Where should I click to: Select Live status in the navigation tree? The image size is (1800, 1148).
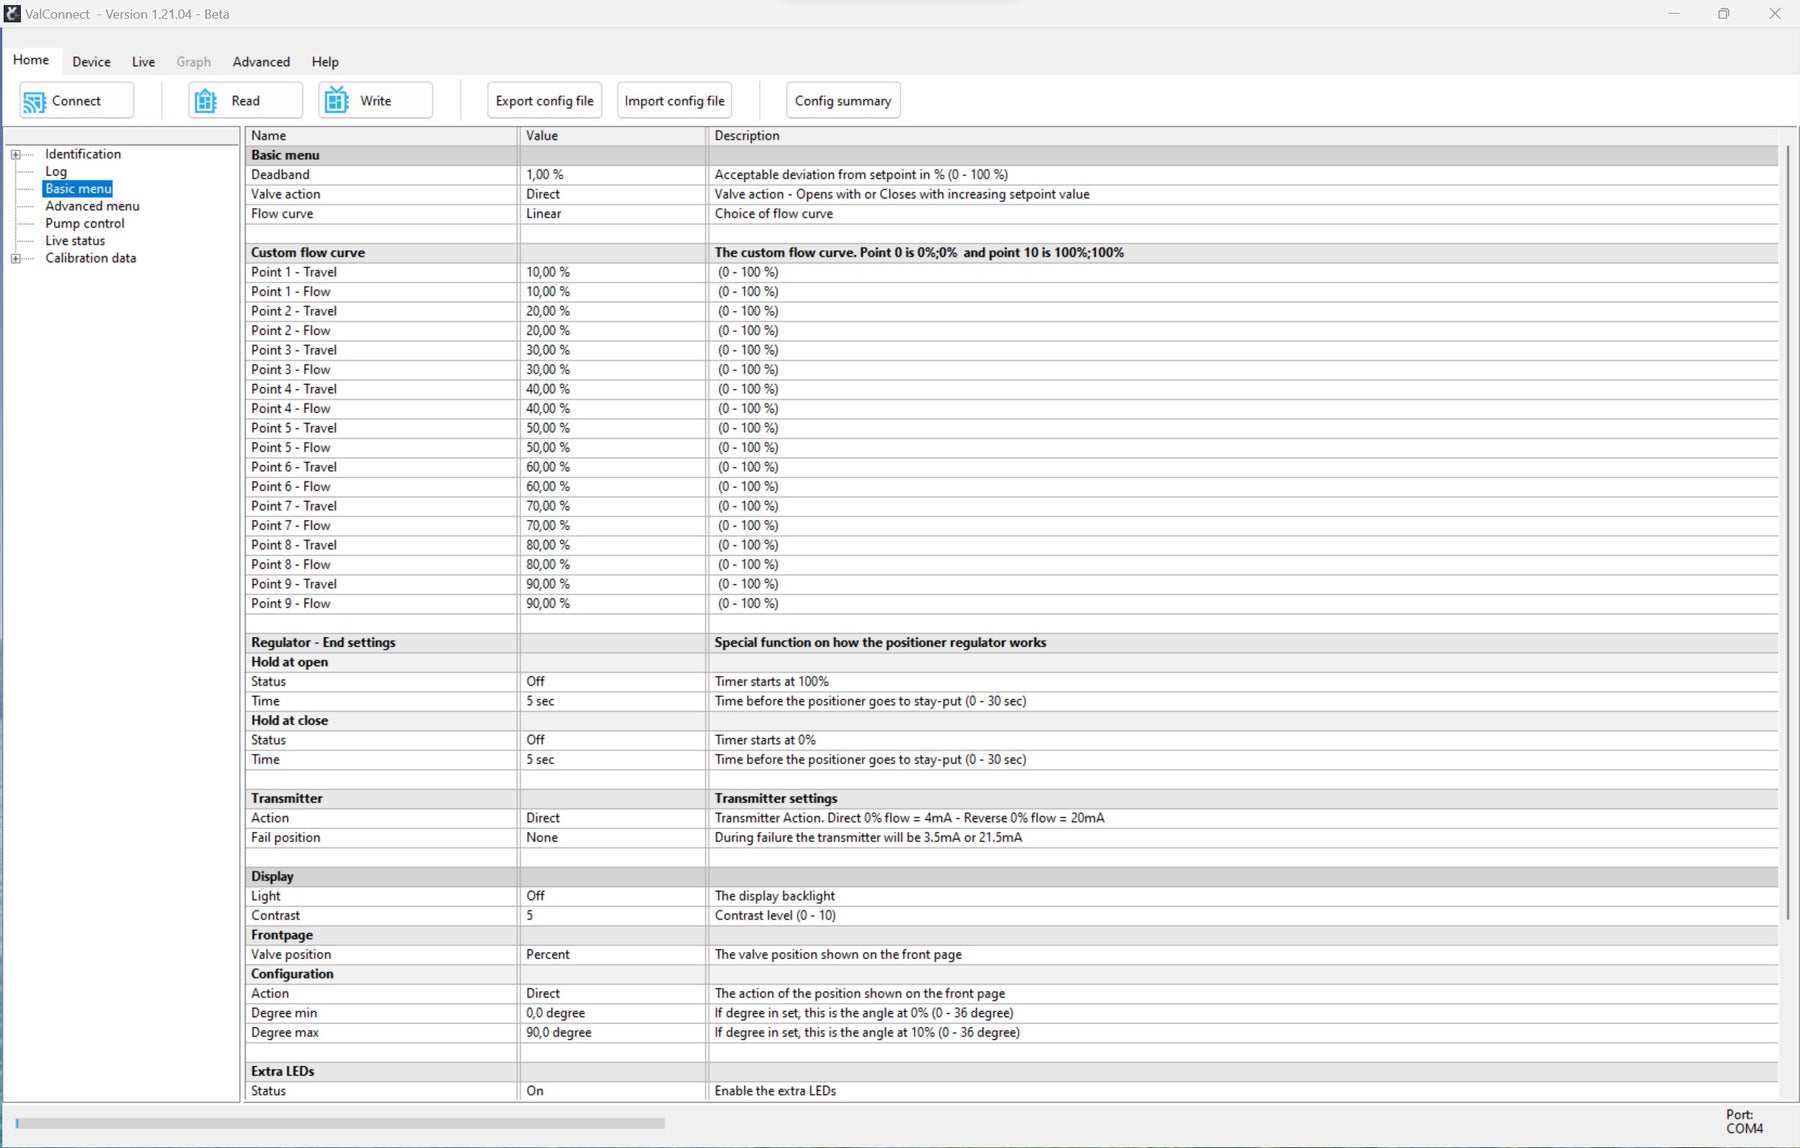(75, 240)
